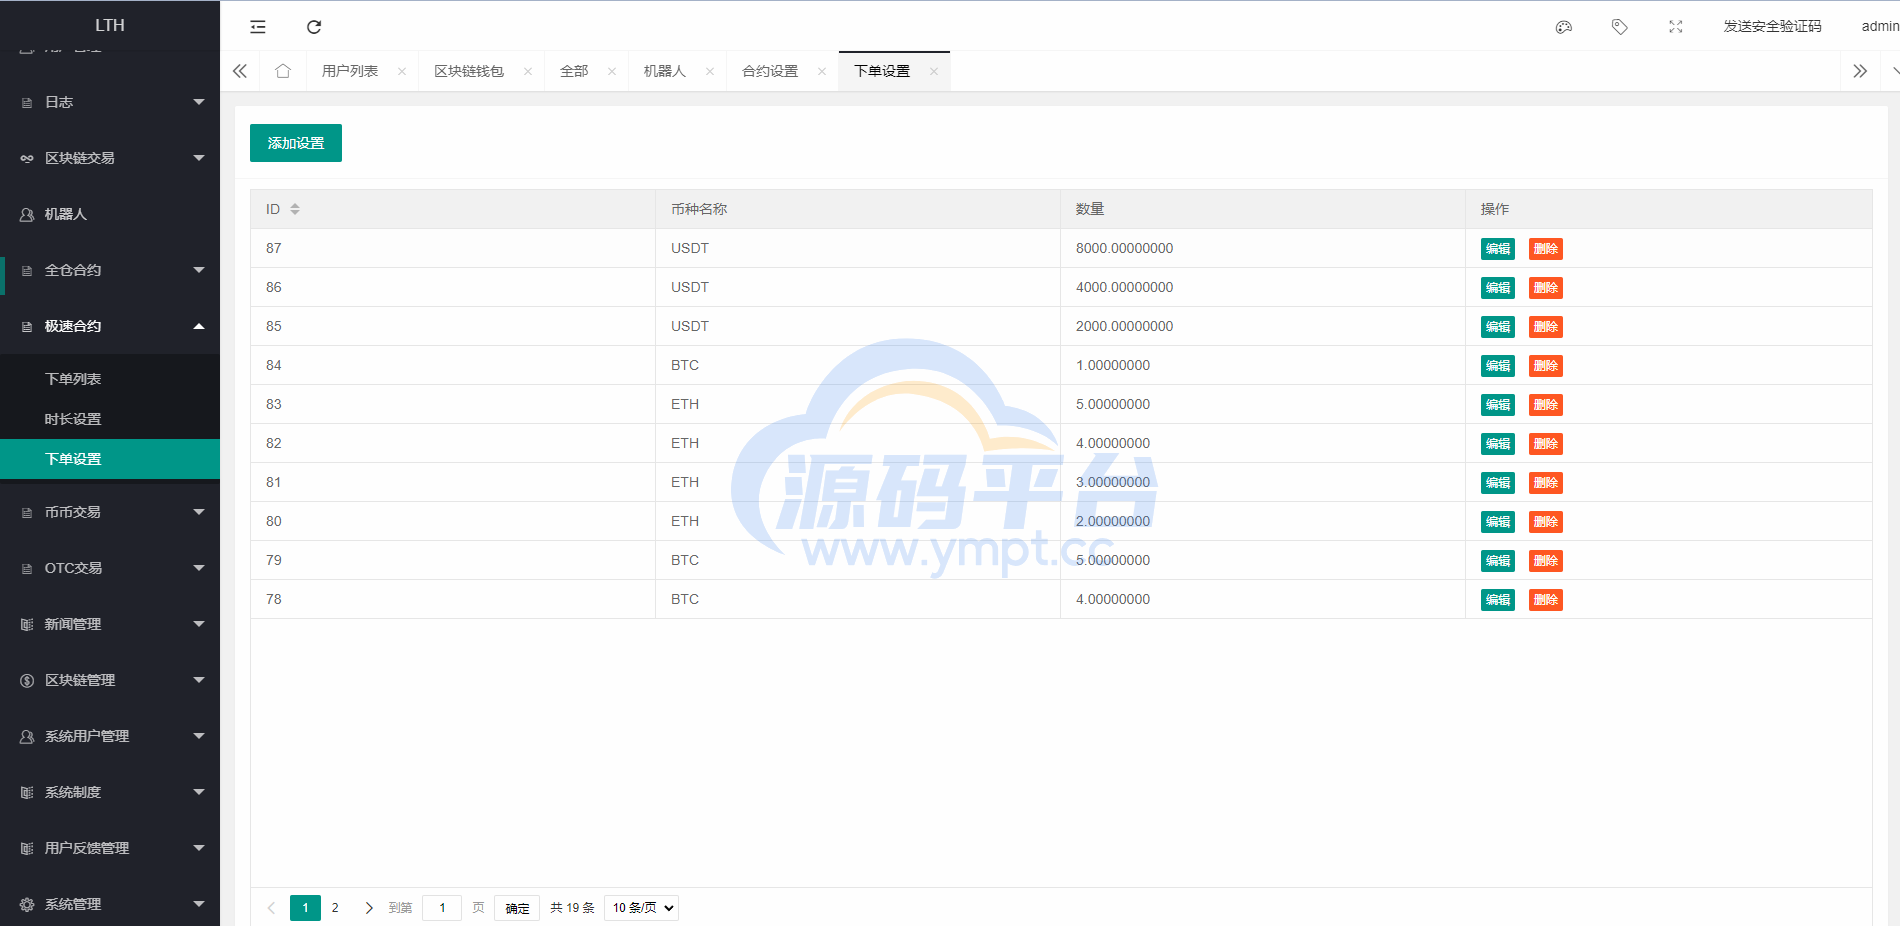The width and height of the screenshot is (1900, 926).
Task: Open the theme palette icon
Action: (x=1564, y=27)
